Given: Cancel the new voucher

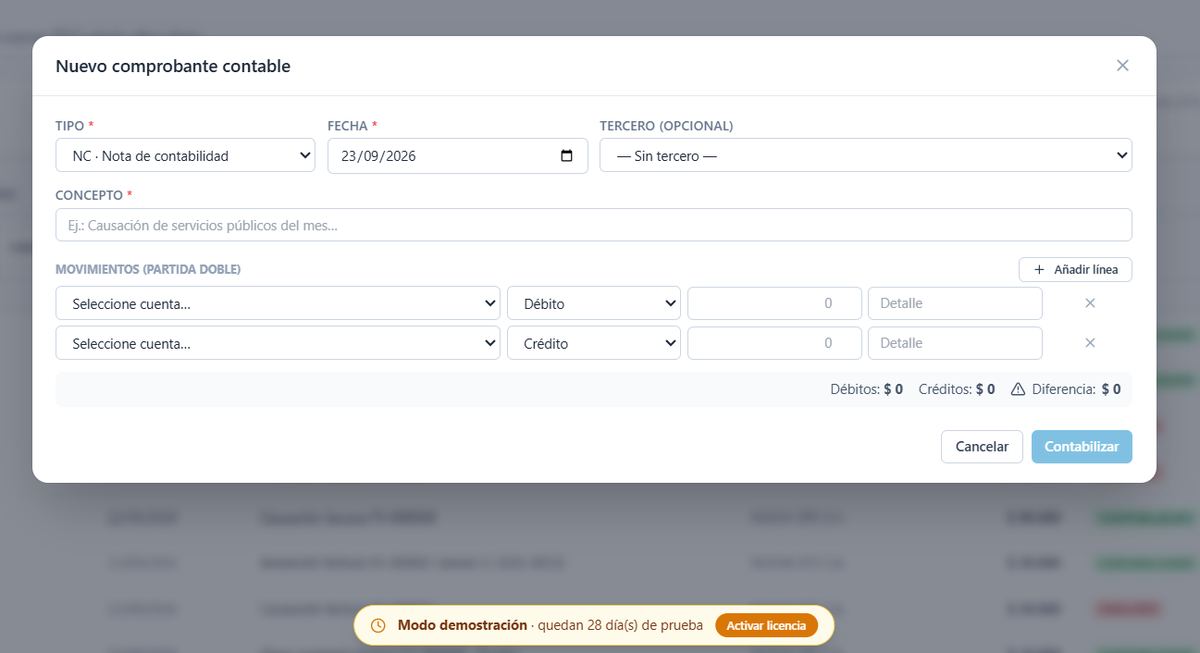Looking at the screenshot, I should 982,447.
